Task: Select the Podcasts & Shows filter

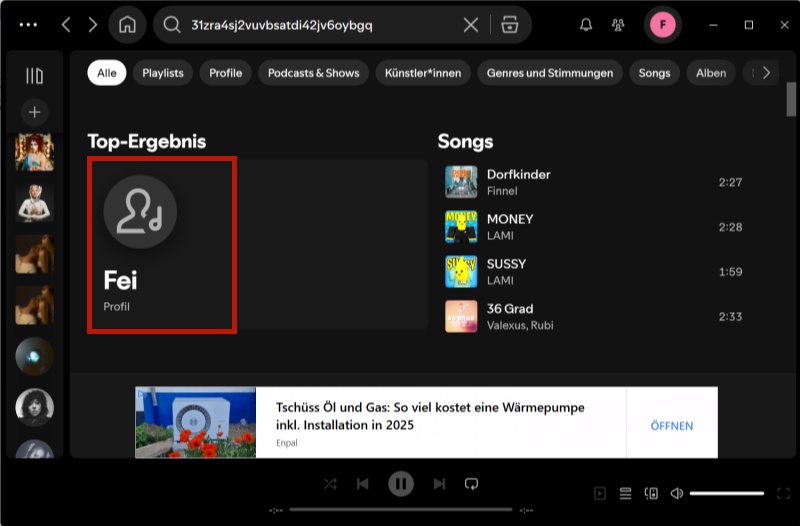Action: [314, 73]
